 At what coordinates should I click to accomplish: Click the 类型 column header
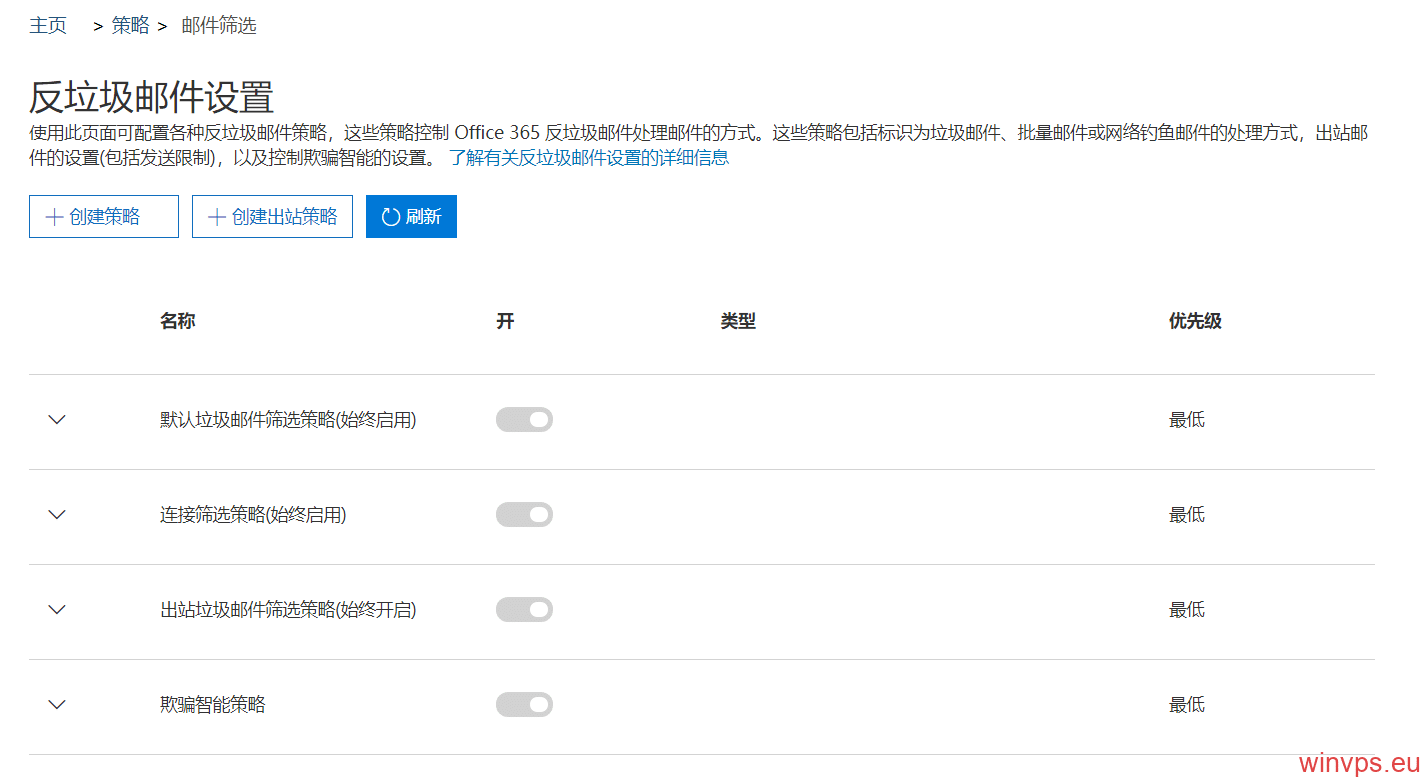coord(738,322)
